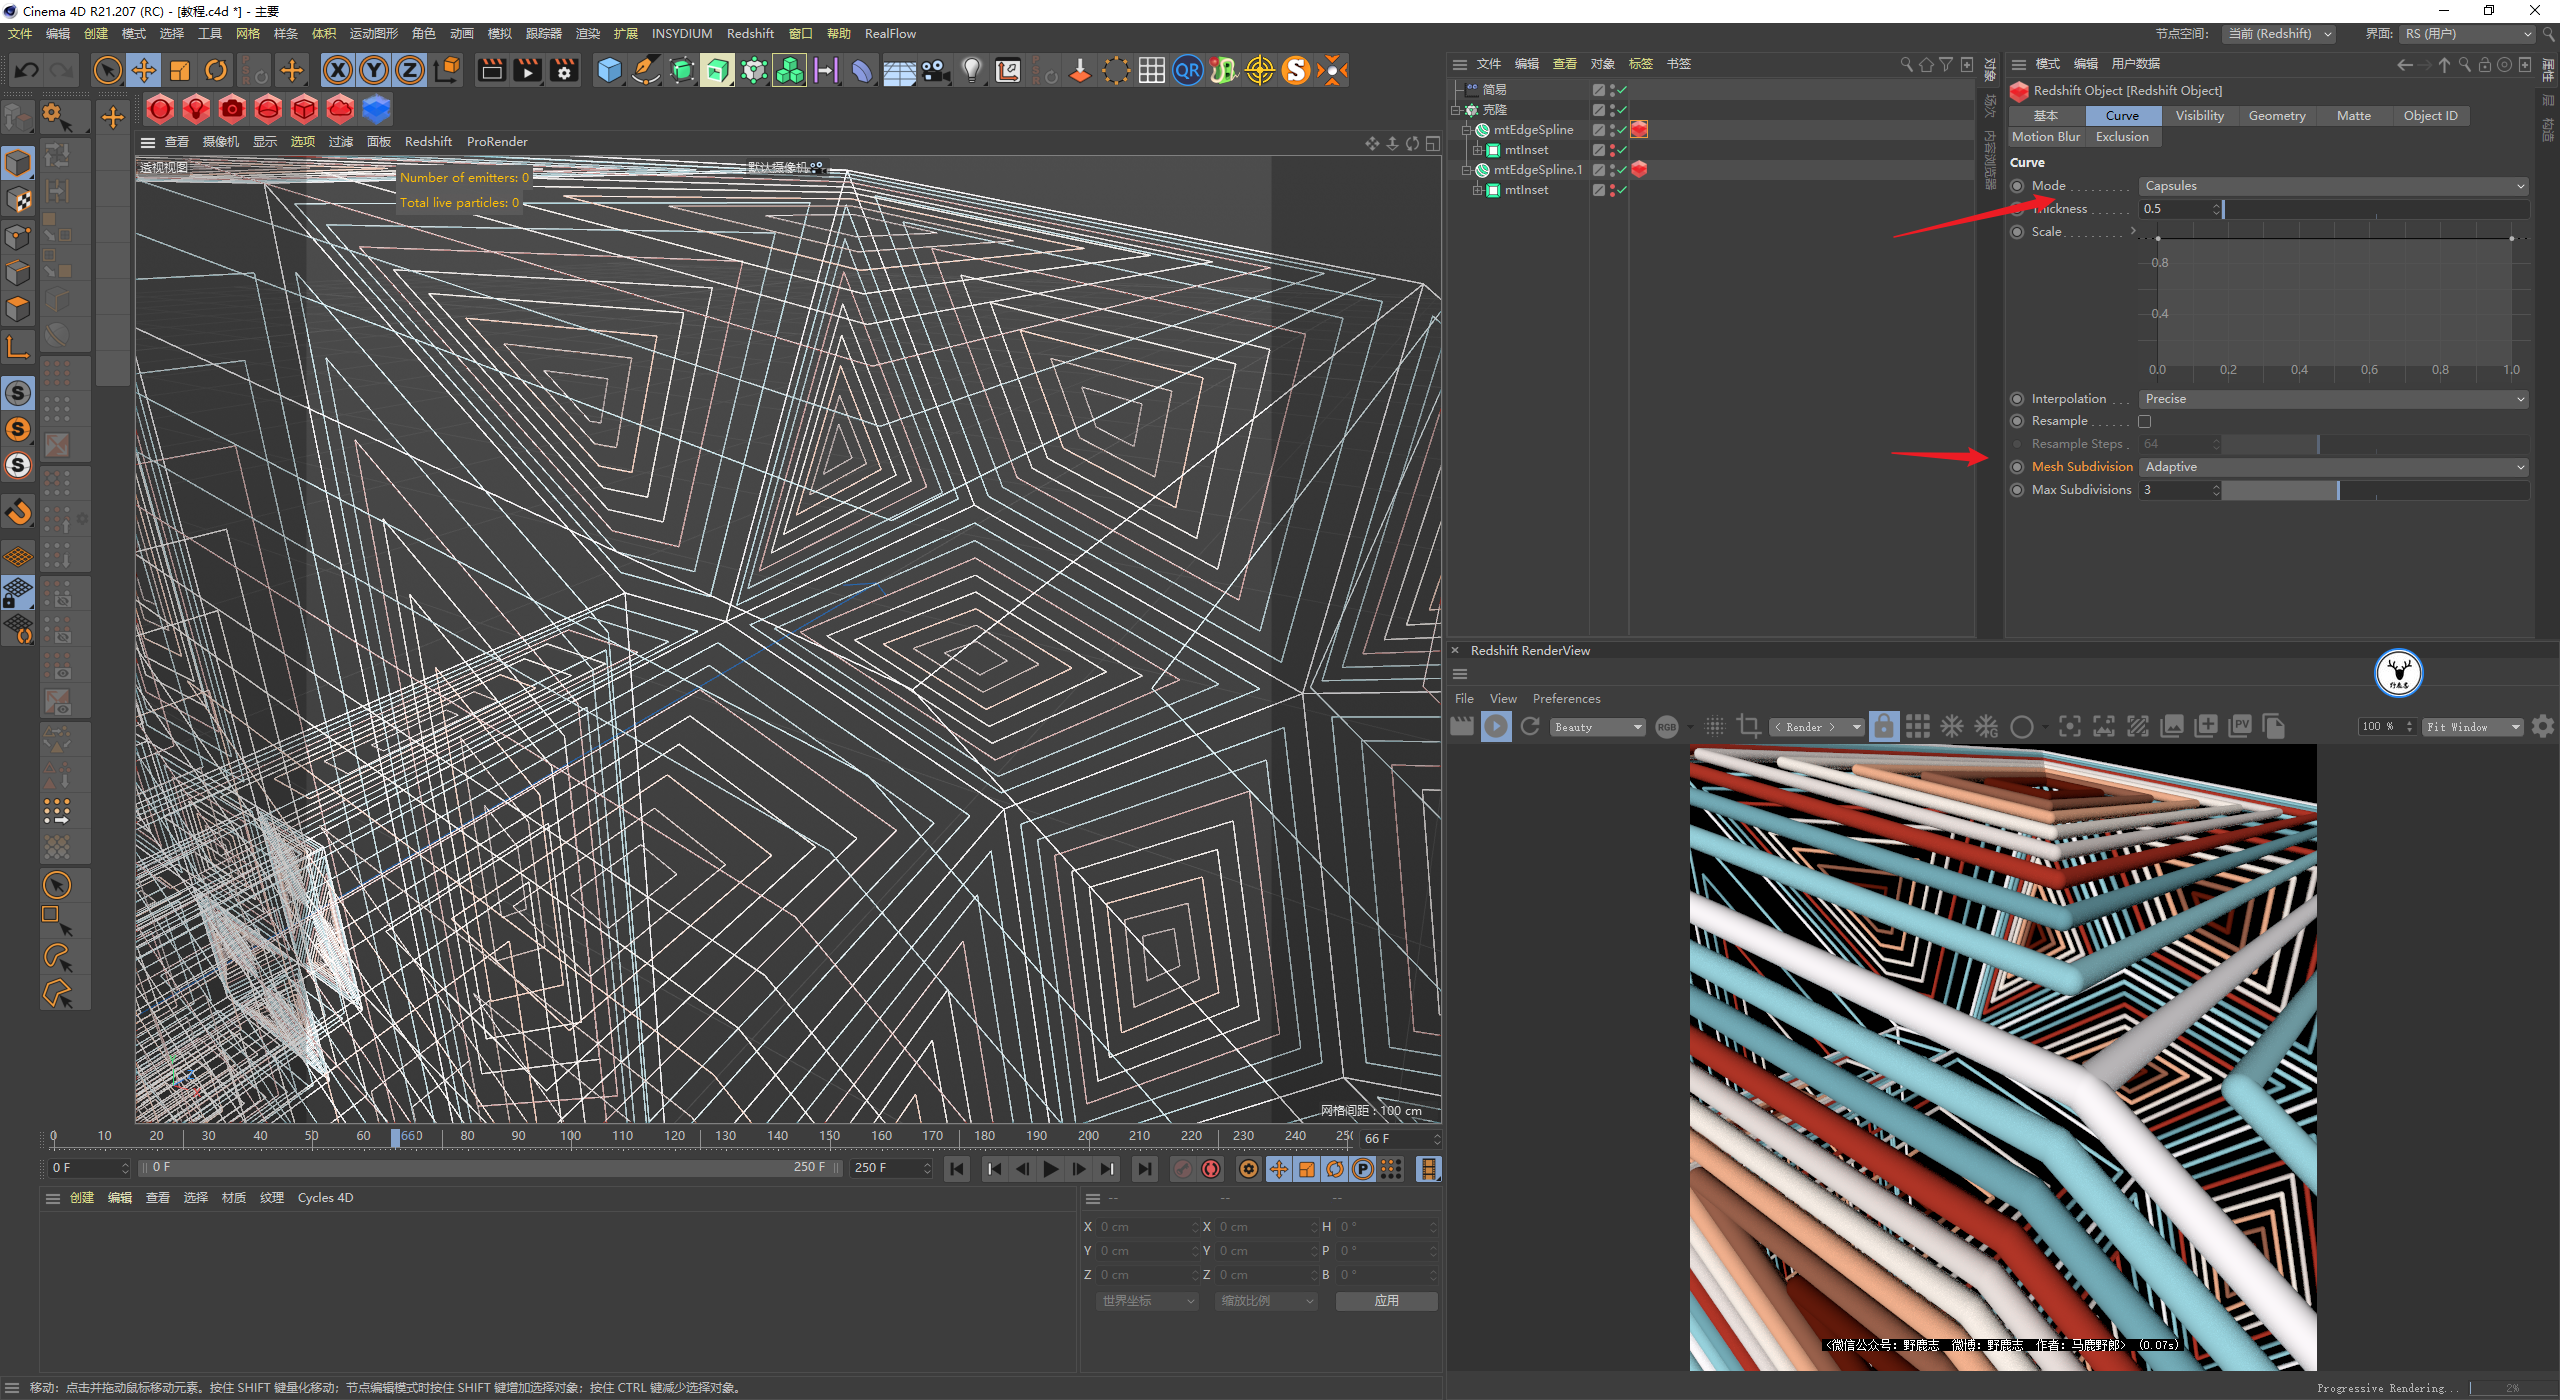
Task: Open the Beauty AOV dropdown
Action: click(1597, 727)
